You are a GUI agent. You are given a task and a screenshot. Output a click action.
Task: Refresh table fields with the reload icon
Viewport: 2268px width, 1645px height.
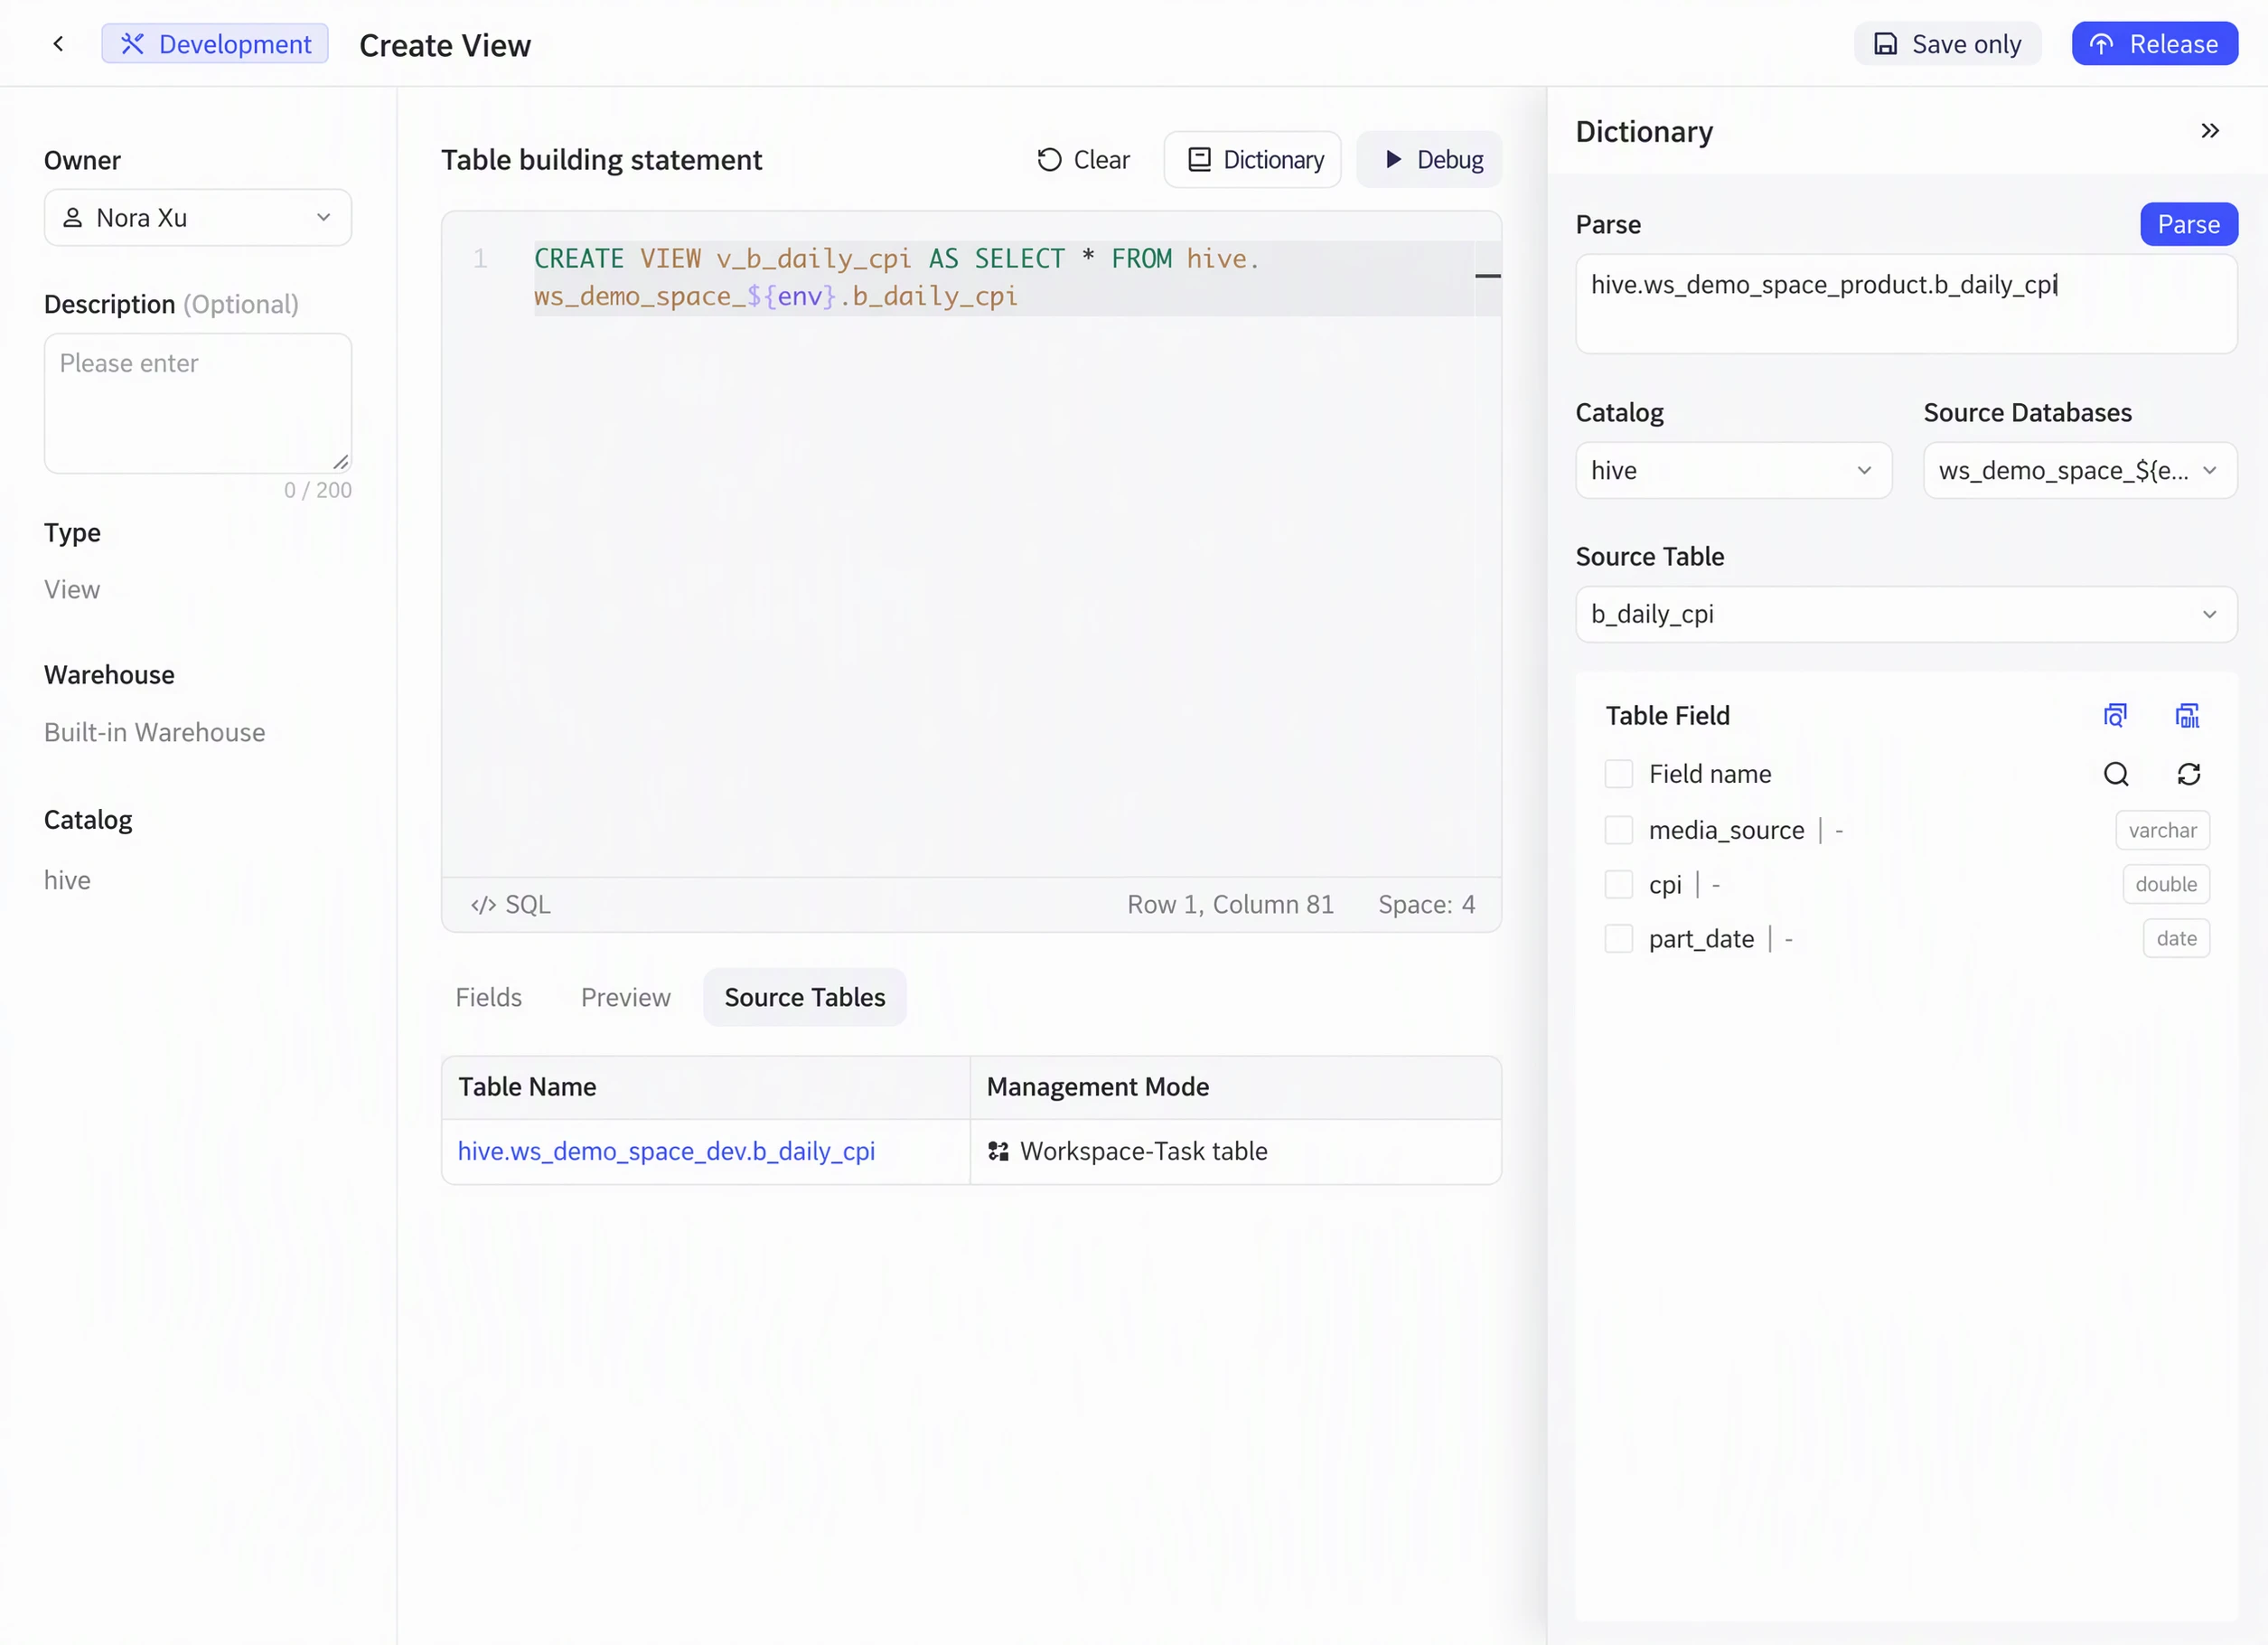point(2189,774)
